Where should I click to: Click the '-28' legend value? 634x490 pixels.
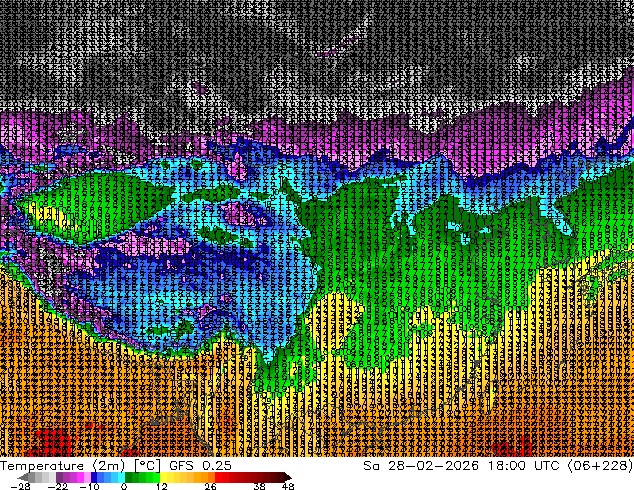tap(21, 486)
